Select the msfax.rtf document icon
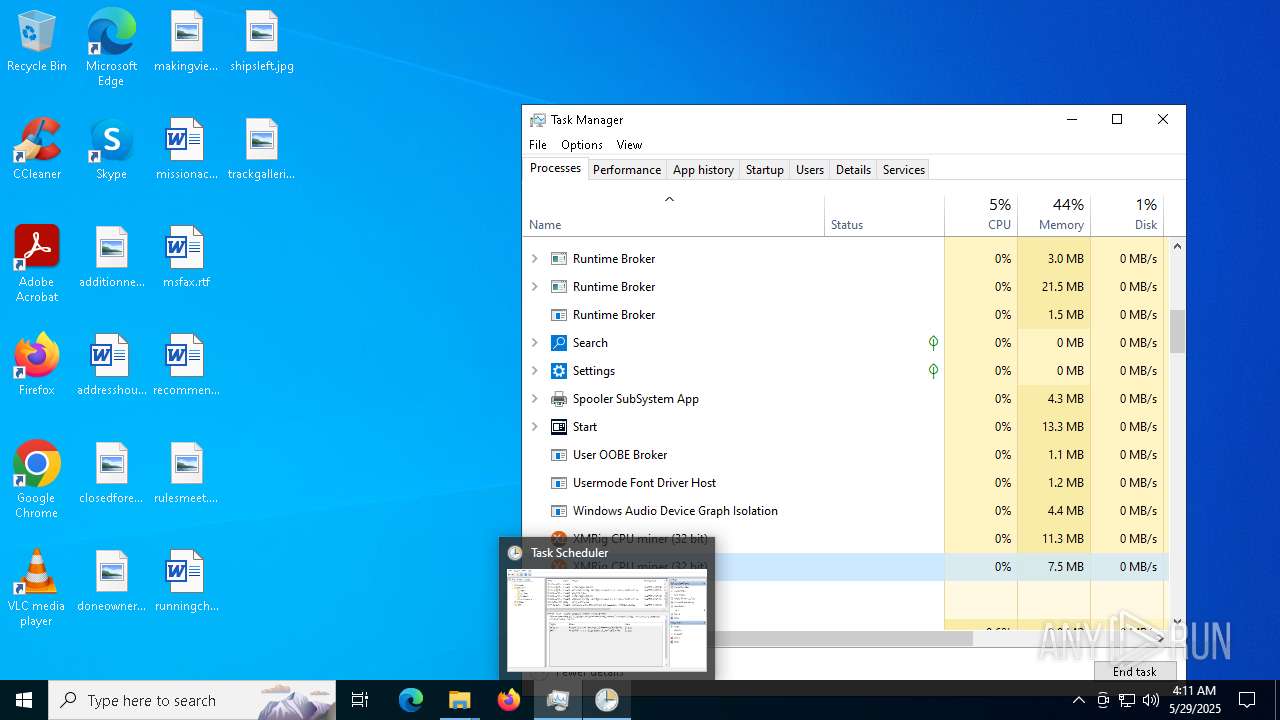Screen dimensions: 1280x720 pyautogui.click(x=186, y=258)
